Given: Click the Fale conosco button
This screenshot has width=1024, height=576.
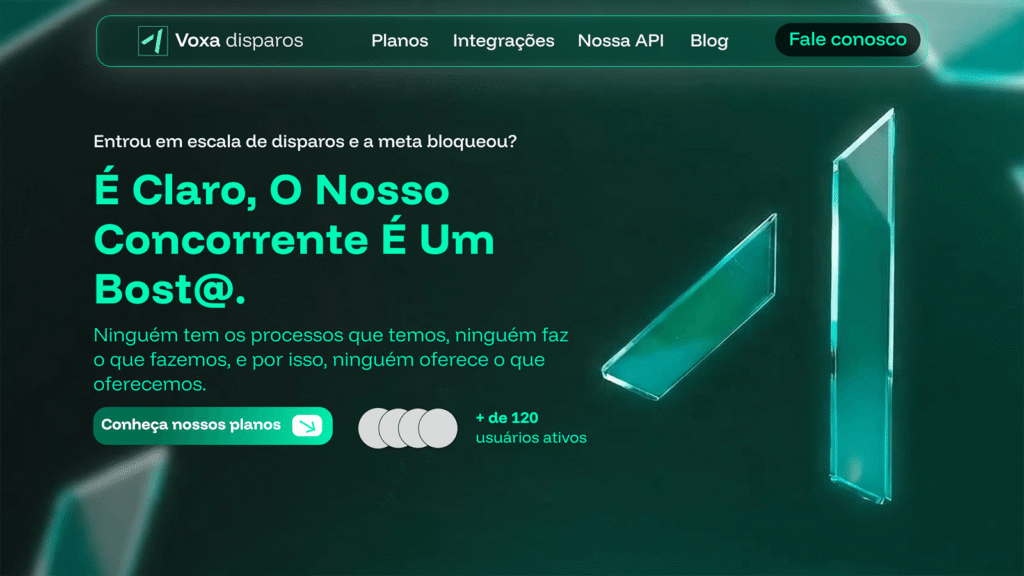Looking at the screenshot, I should tap(848, 40).
